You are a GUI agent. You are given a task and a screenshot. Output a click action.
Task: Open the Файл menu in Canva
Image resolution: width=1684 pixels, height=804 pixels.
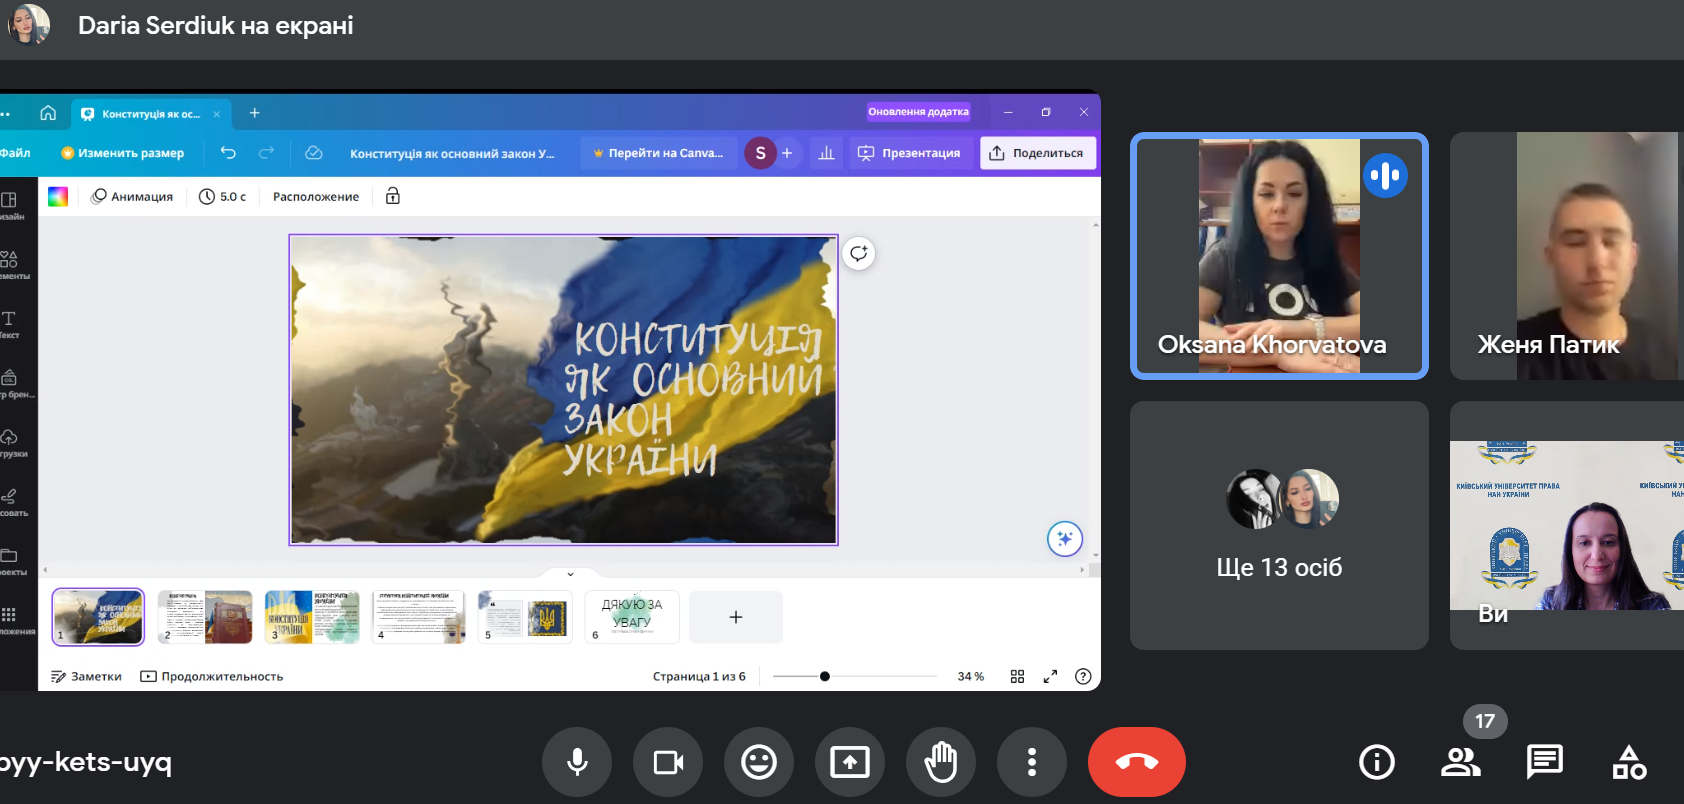pos(15,153)
